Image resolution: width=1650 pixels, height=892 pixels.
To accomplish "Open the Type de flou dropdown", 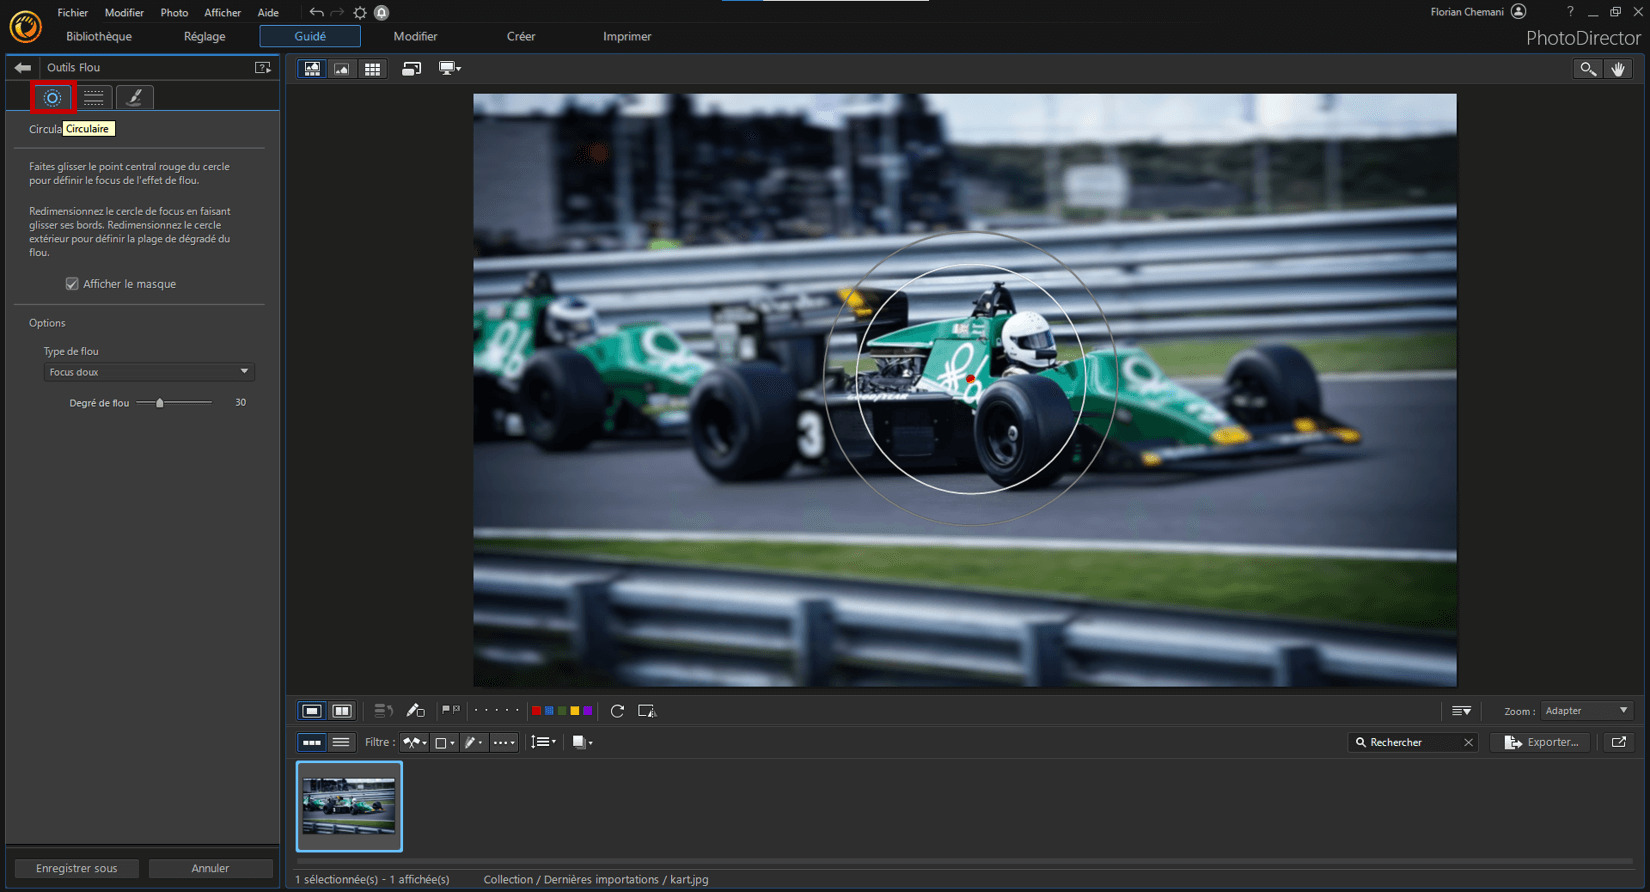I will click(148, 372).
